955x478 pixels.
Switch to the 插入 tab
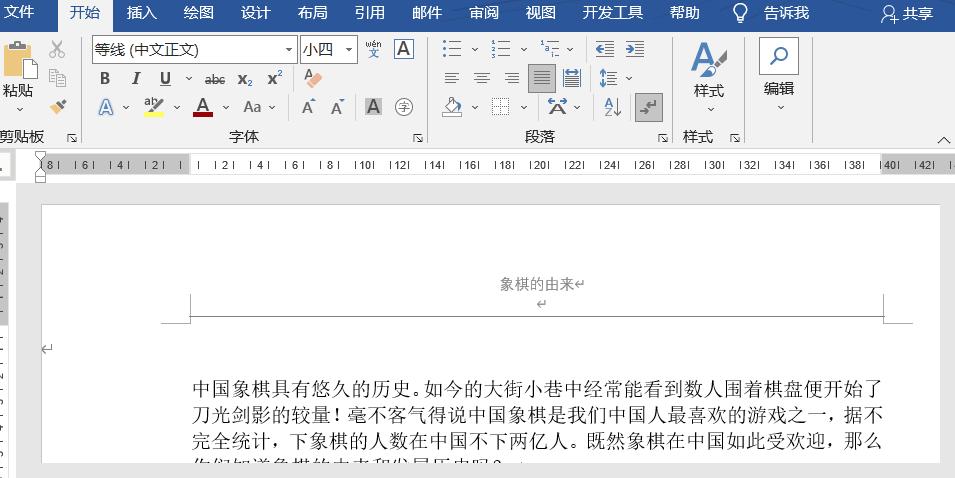(141, 12)
